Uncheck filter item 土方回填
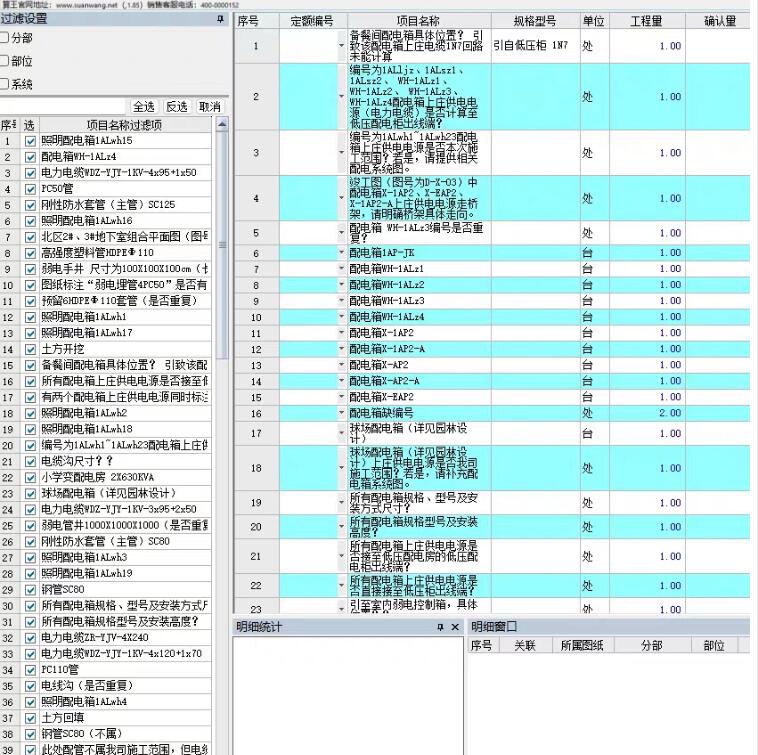This screenshot has height=755, width=758. pyautogui.click(x=30, y=718)
